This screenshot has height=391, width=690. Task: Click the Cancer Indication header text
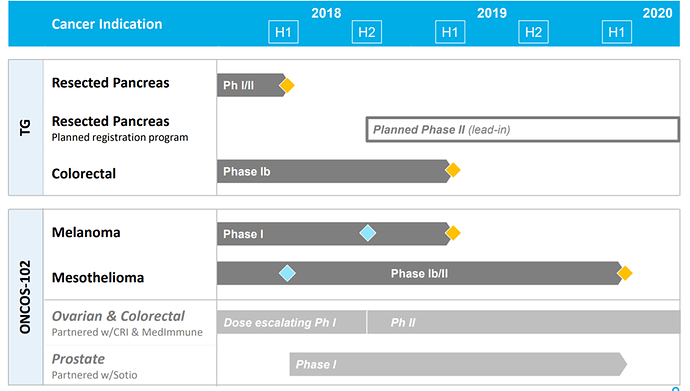pos(107,24)
